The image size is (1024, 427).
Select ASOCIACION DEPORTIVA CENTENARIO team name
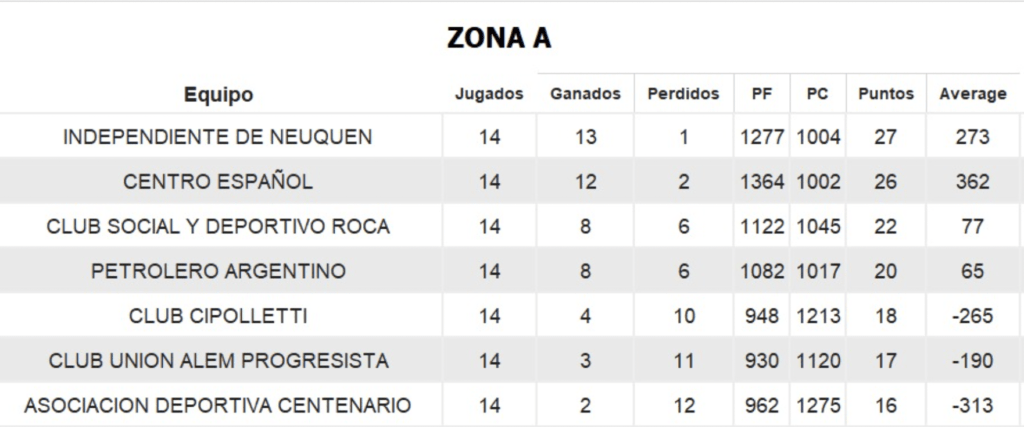(218, 405)
